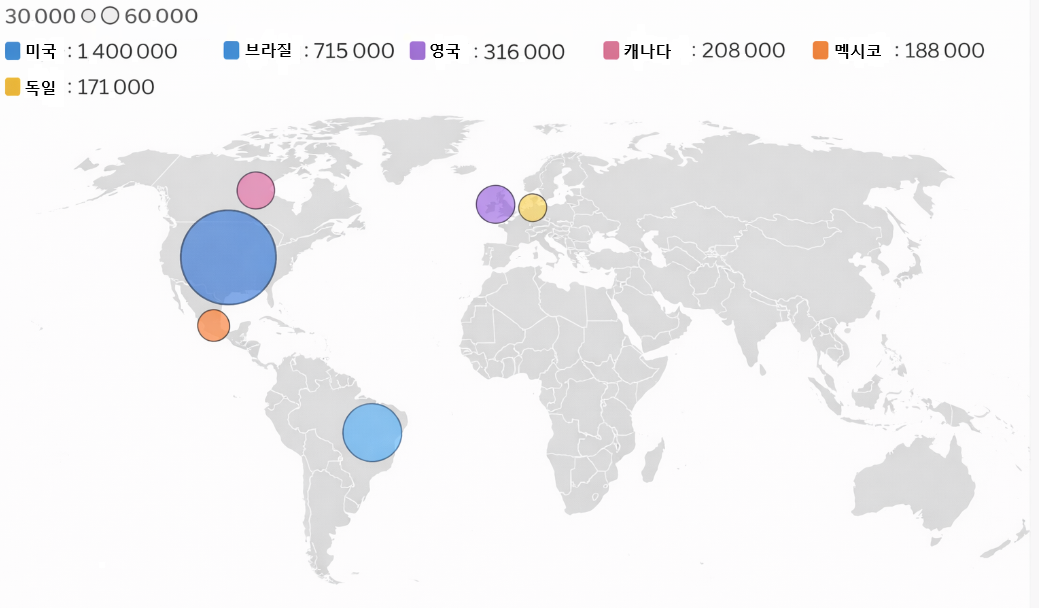Click the 멕시코 legend label
Image resolution: width=1039 pixels, height=608 pixels.
[857, 51]
